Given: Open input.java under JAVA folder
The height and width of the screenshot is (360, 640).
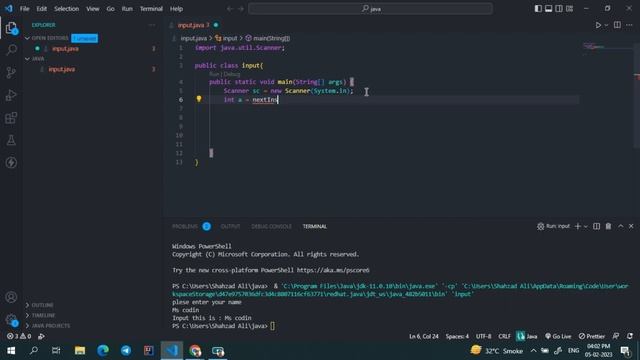Looking at the screenshot, I should click(62, 69).
